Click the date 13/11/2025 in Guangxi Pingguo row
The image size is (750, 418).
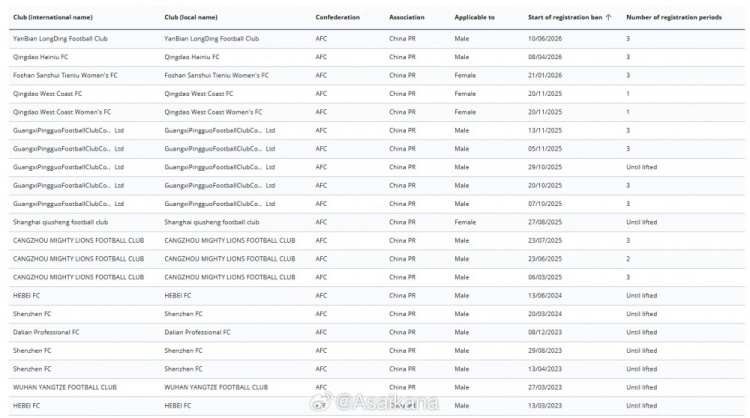[545, 131]
